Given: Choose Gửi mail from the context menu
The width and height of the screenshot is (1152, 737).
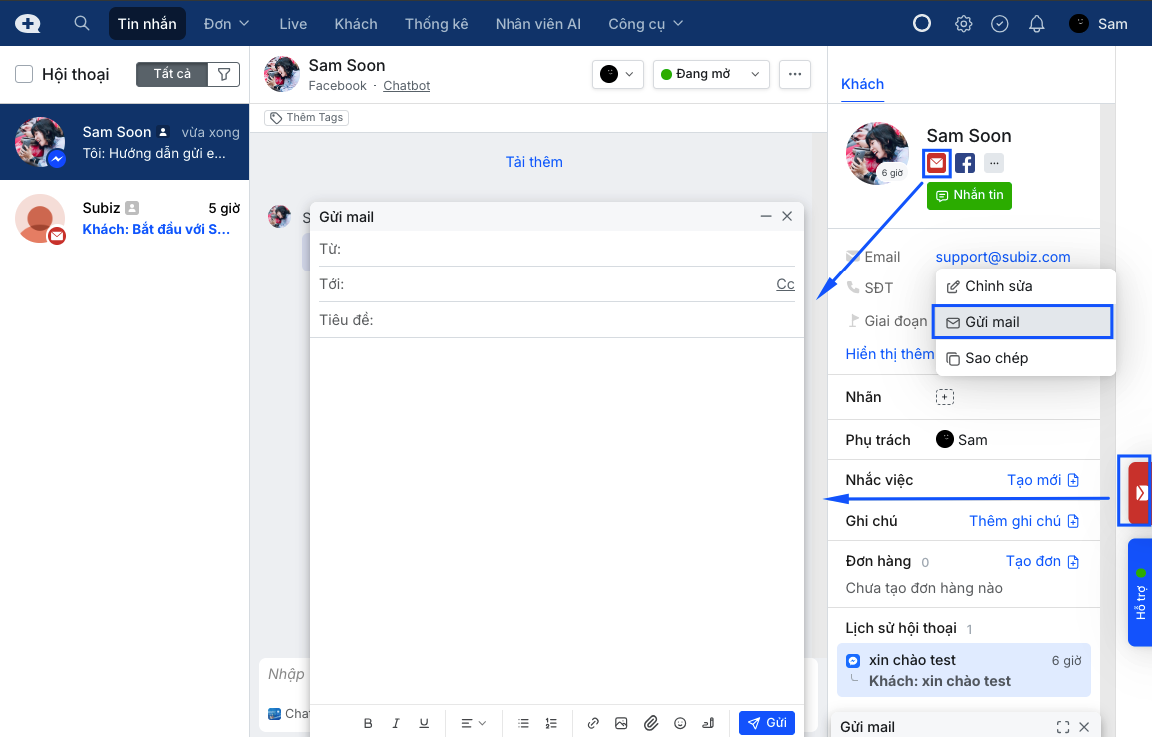Looking at the screenshot, I should point(1022,322).
